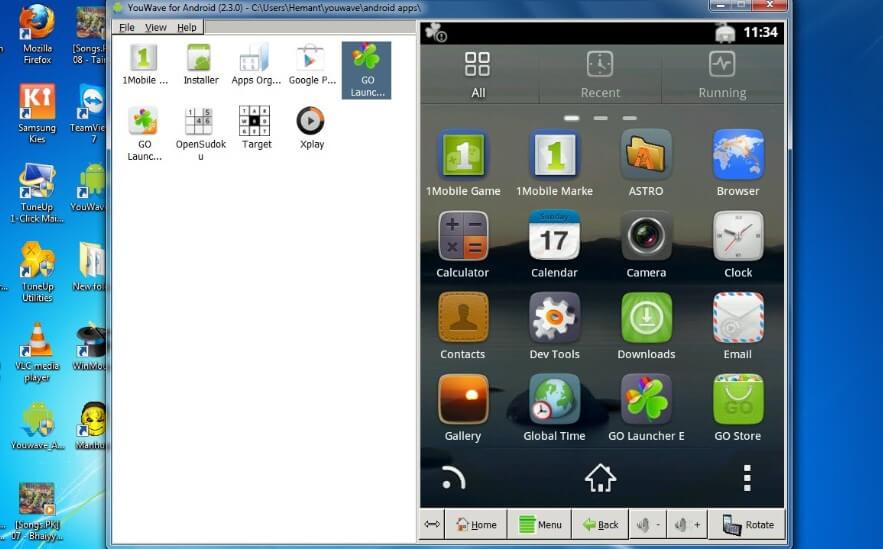This screenshot has height=549, width=883.
Task: Open the Help menu
Action: [x=186, y=28]
